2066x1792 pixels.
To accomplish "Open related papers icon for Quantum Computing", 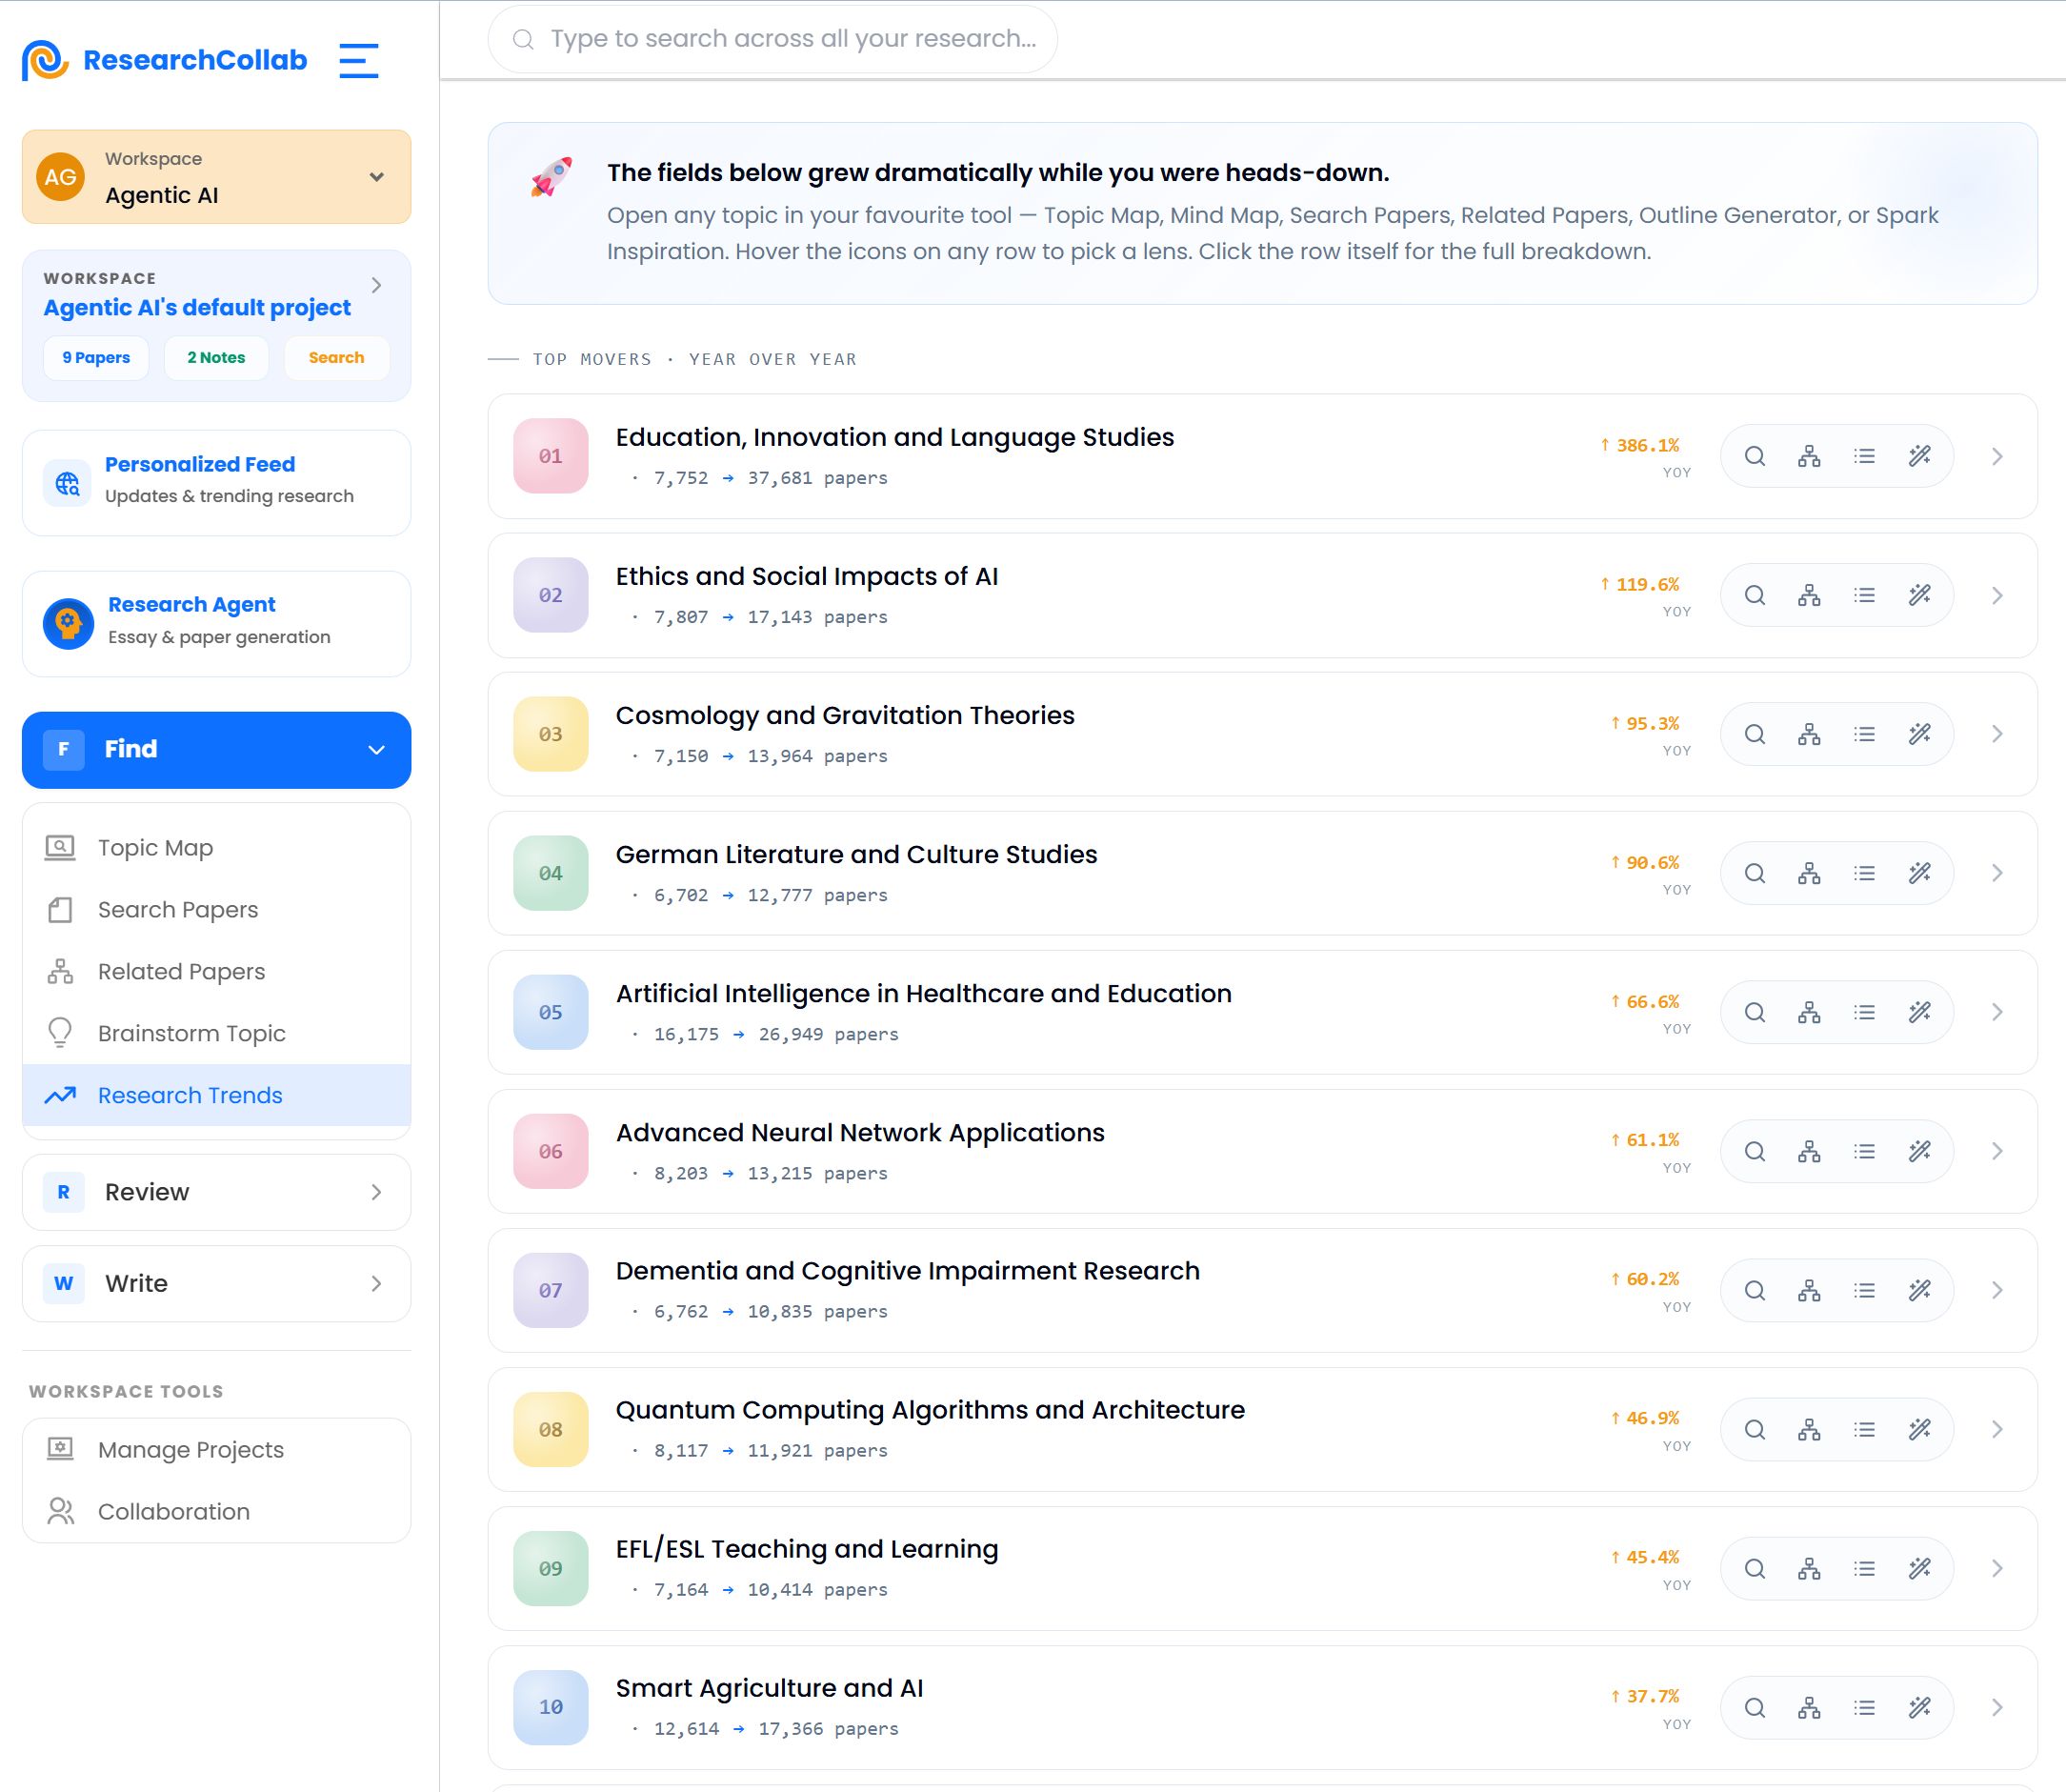I will point(1809,1429).
